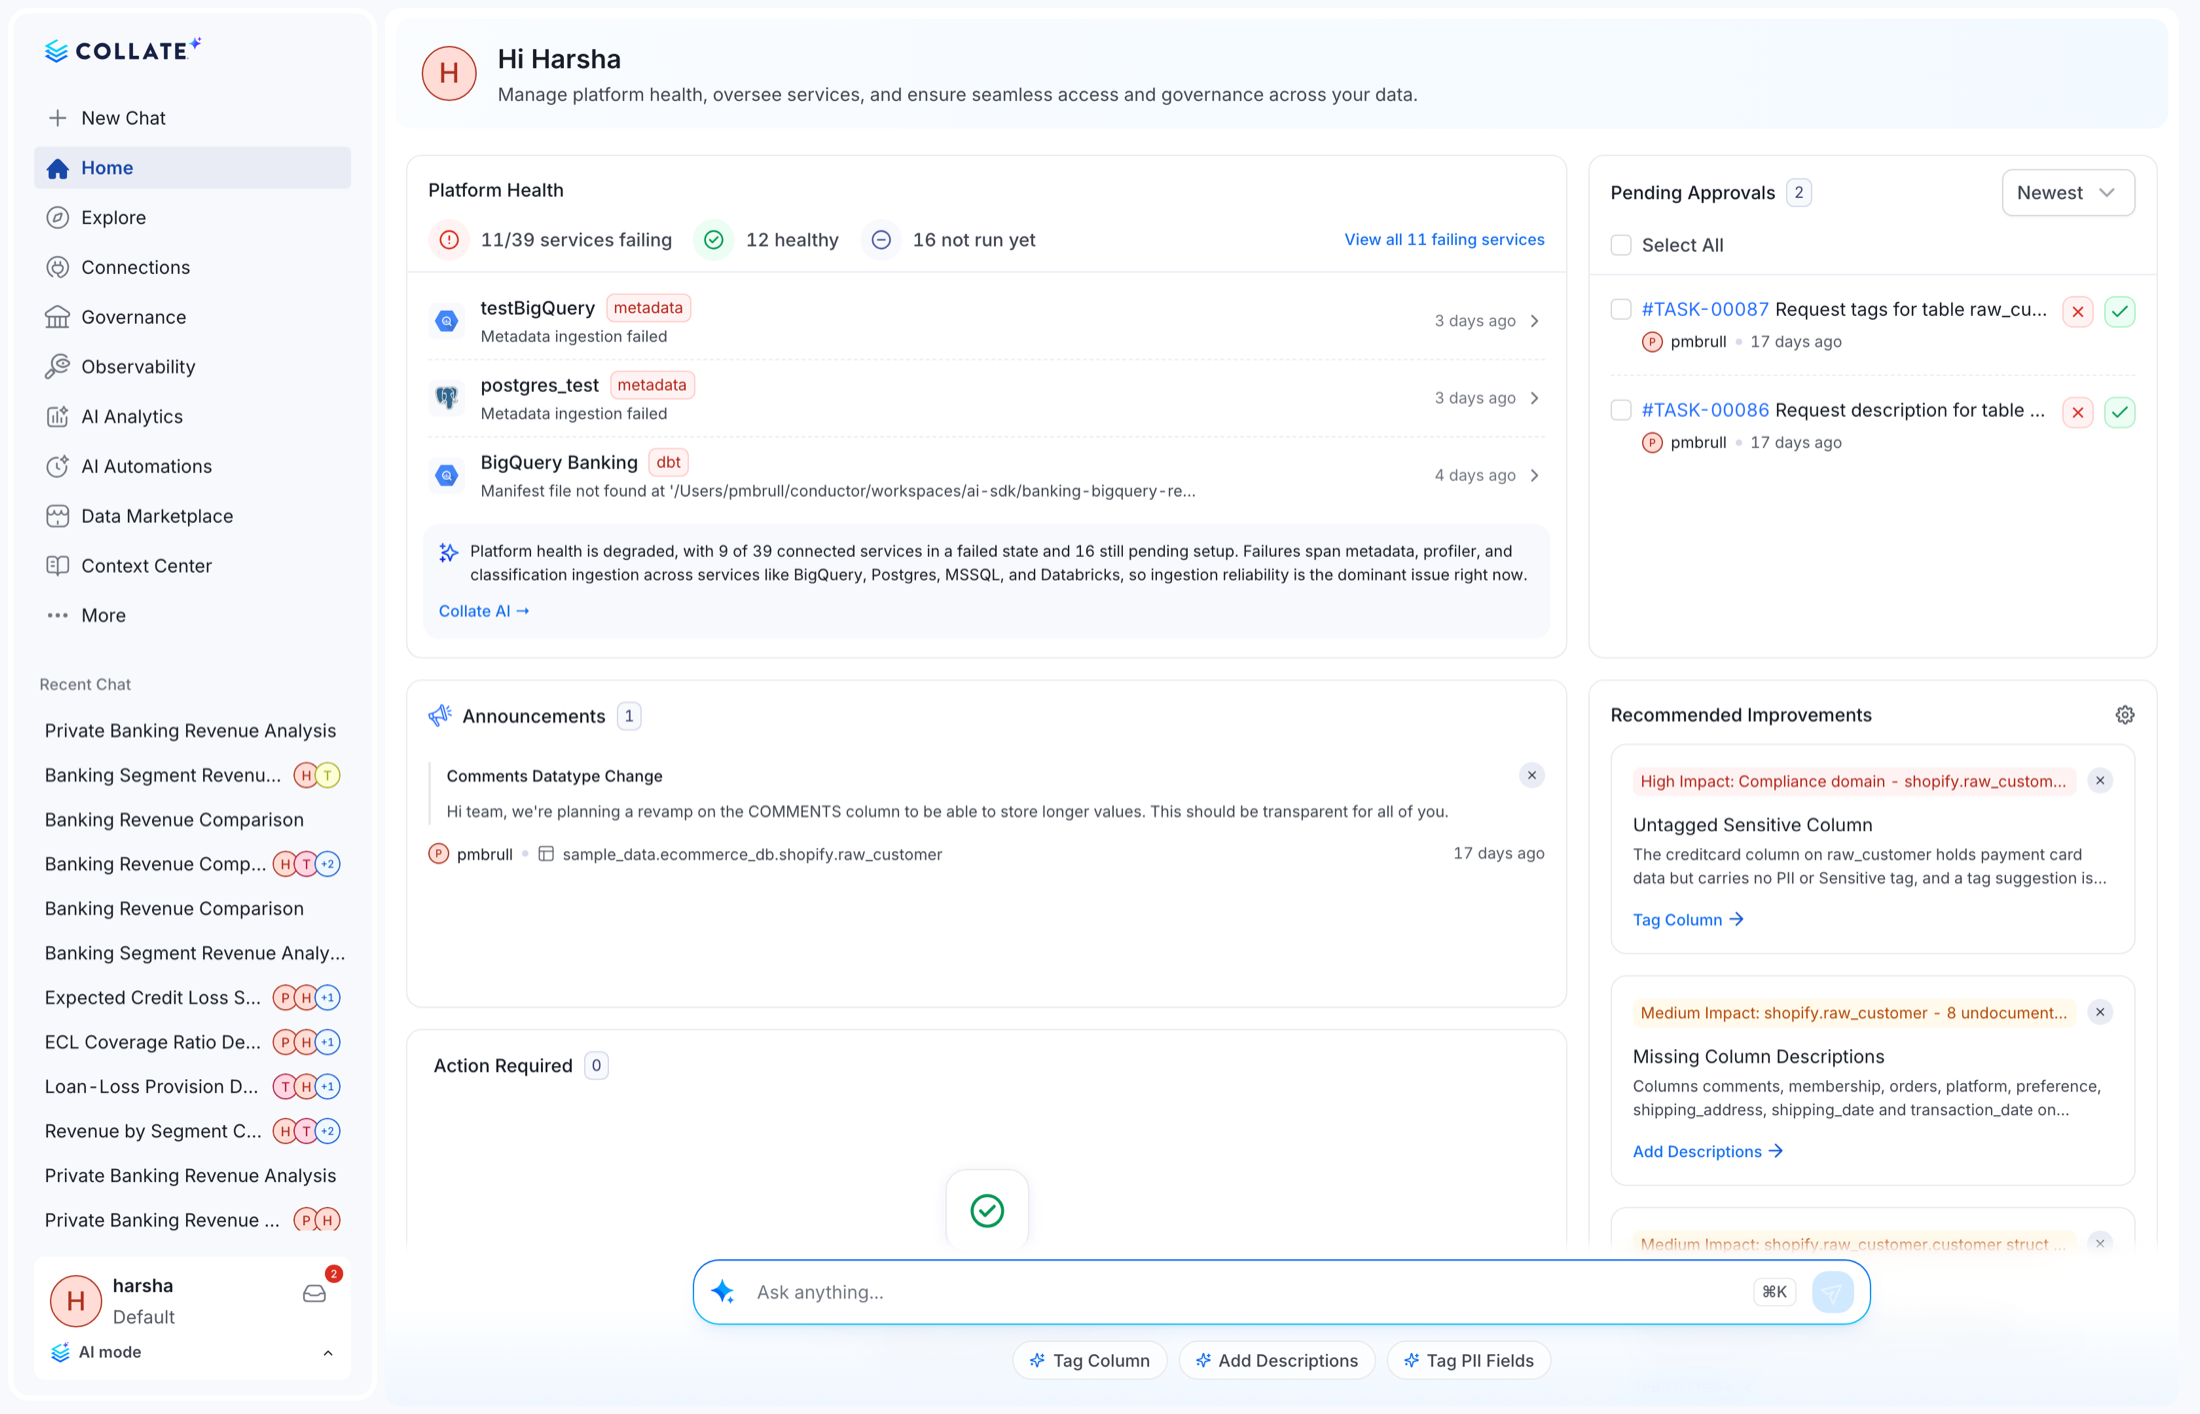This screenshot has height=1414, width=2200.
Task: Approve TASK-00087 with the green check
Action: [x=2120, y=312]
